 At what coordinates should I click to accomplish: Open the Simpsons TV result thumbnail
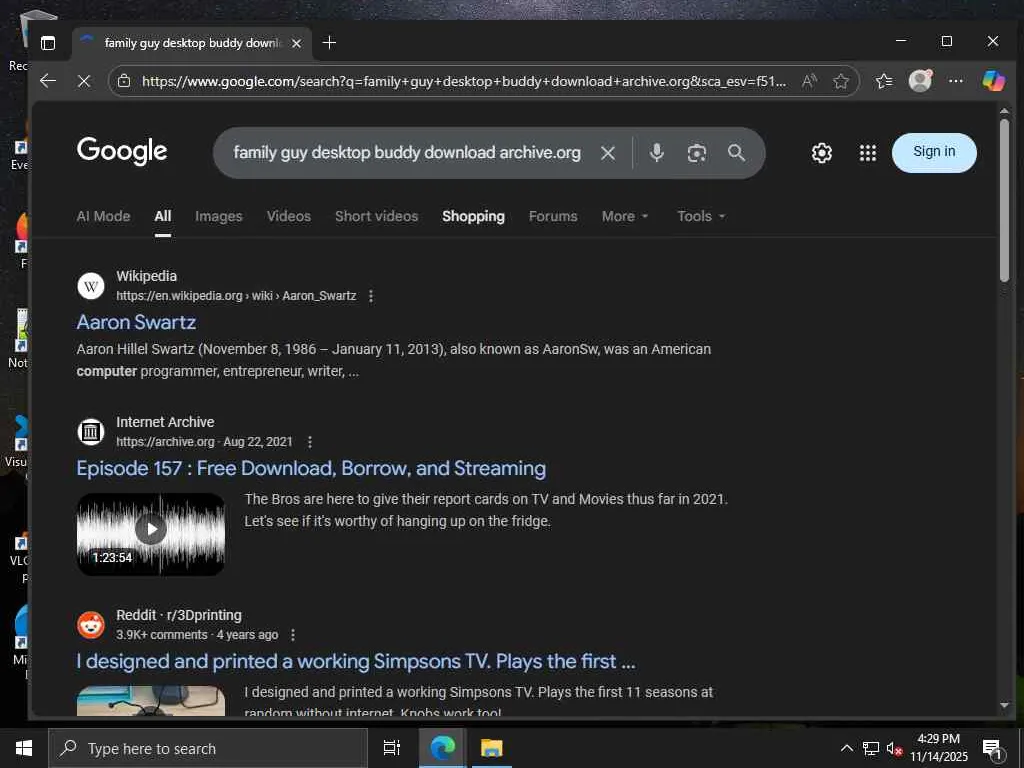[x=151, y=701]
